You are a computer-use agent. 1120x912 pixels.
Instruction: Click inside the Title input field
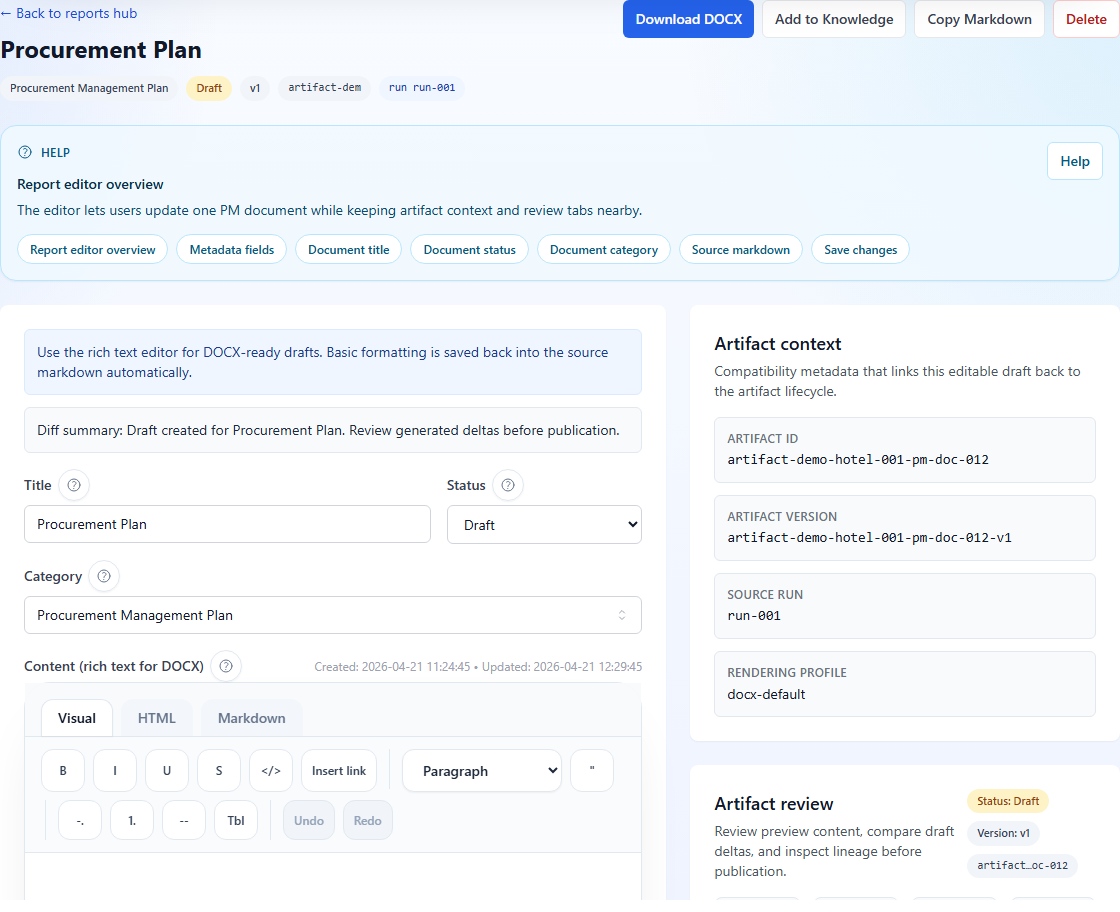(227, 524)
